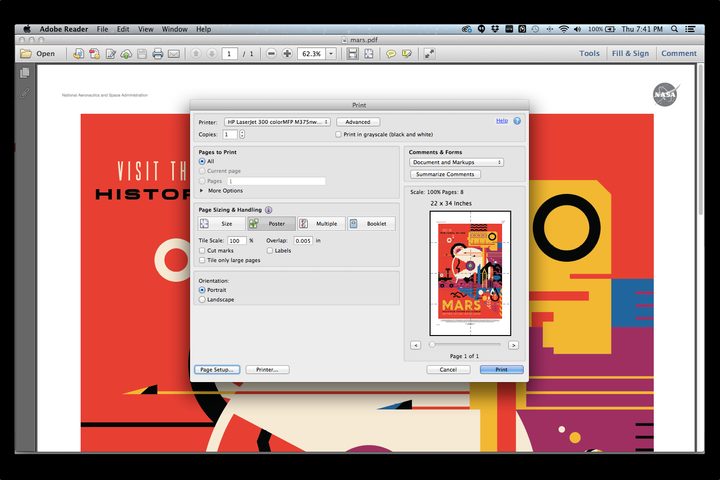Click the next preview page arrow
The width and height of the screenshot is (720, 480).
click(513, 345)
